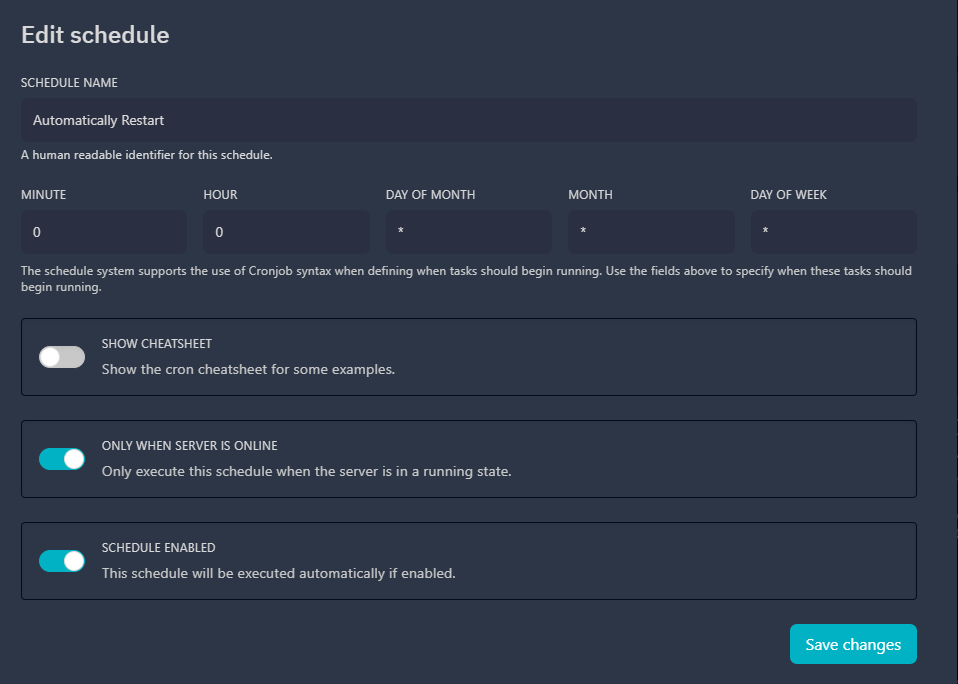This screenshot has height=684, width=958.
Task: Select the Hour cron field
Action: click(x=286, y=232)
